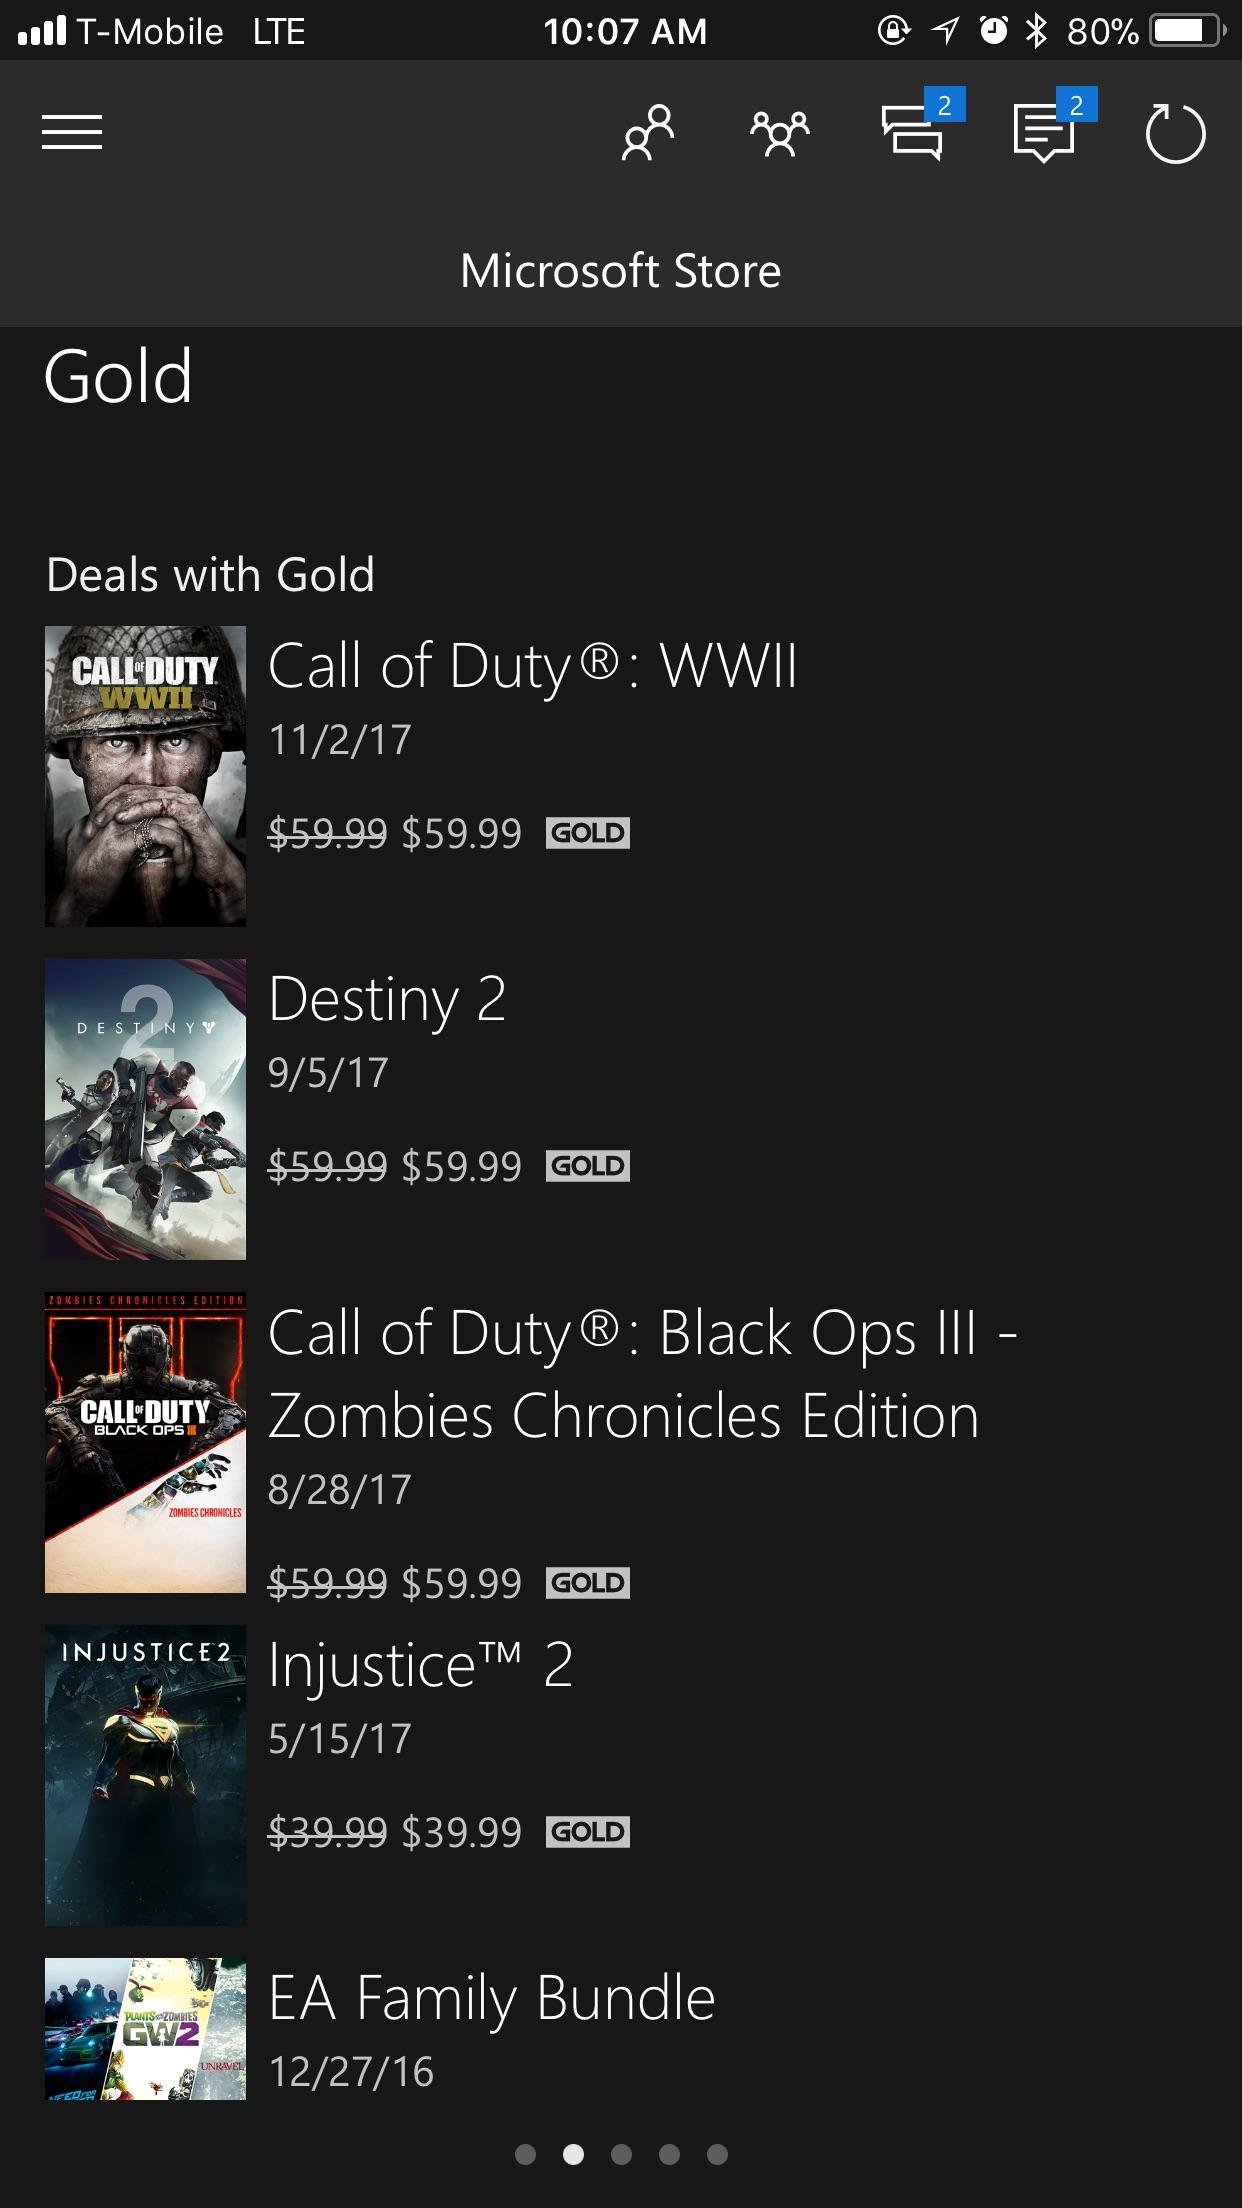Tap the GOLD badge for Injustice 2

coord(588,1832)
